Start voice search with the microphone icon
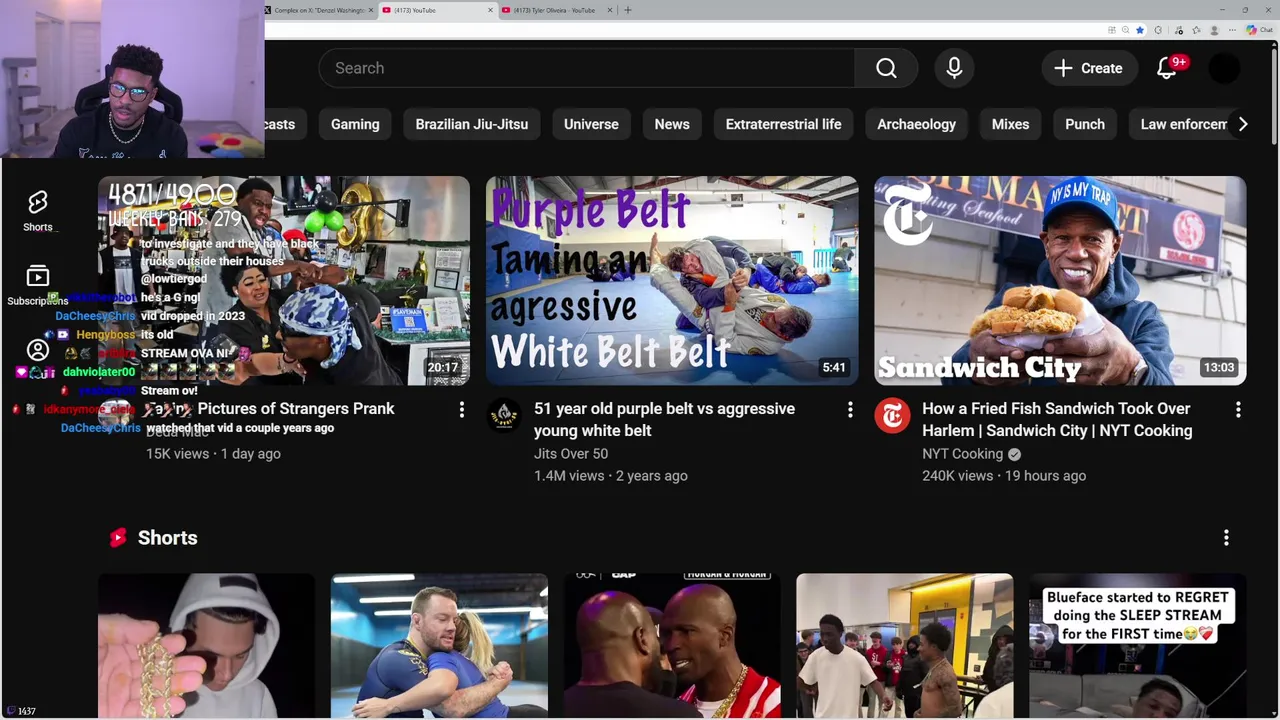The width and height of the screenshot is (1280, 720). tap(954, 68)
